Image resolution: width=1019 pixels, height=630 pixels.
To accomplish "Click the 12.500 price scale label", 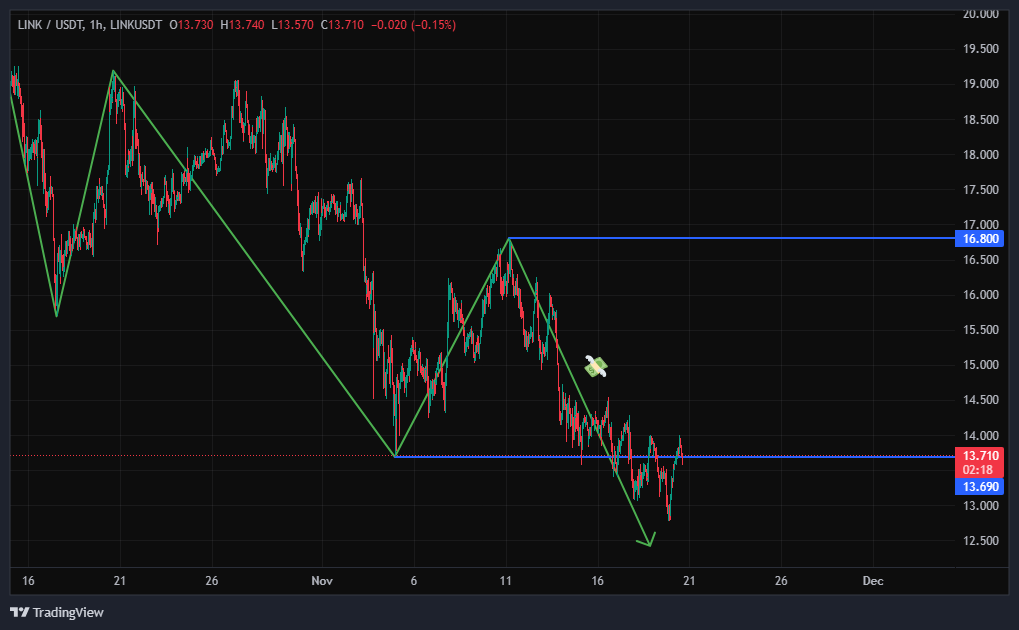I will [979, 541].
